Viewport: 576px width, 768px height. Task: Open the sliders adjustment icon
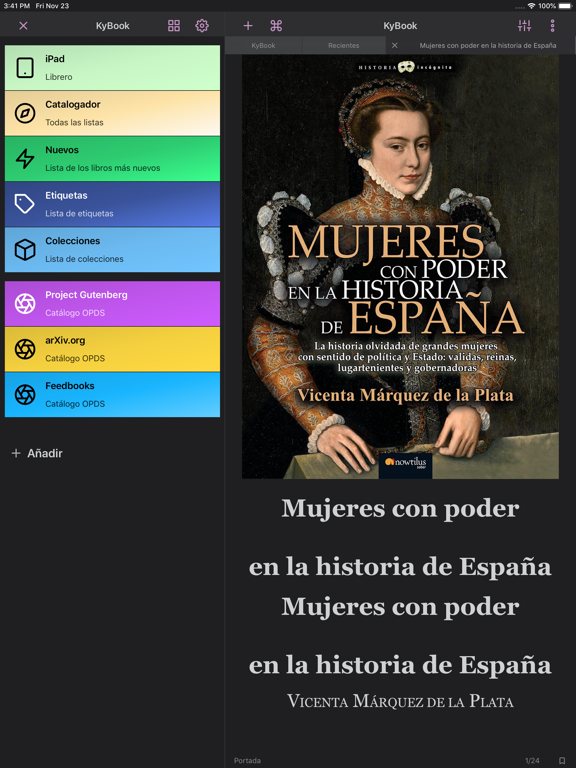(x=524, y=25)
